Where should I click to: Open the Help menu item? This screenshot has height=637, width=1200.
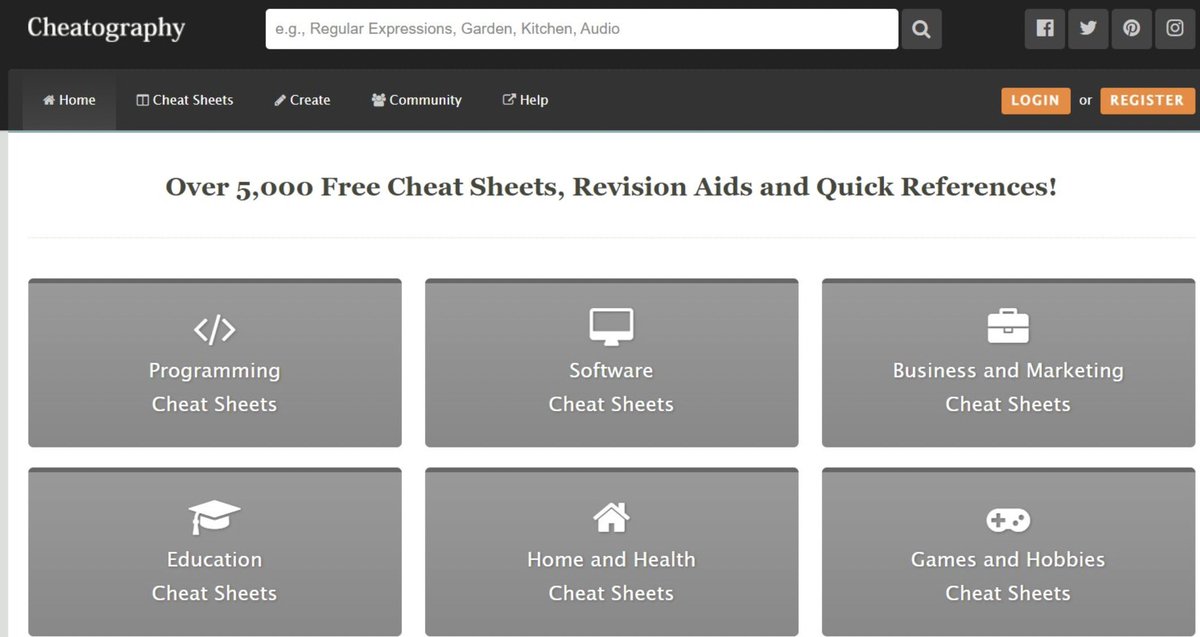(x=525, y=100)
